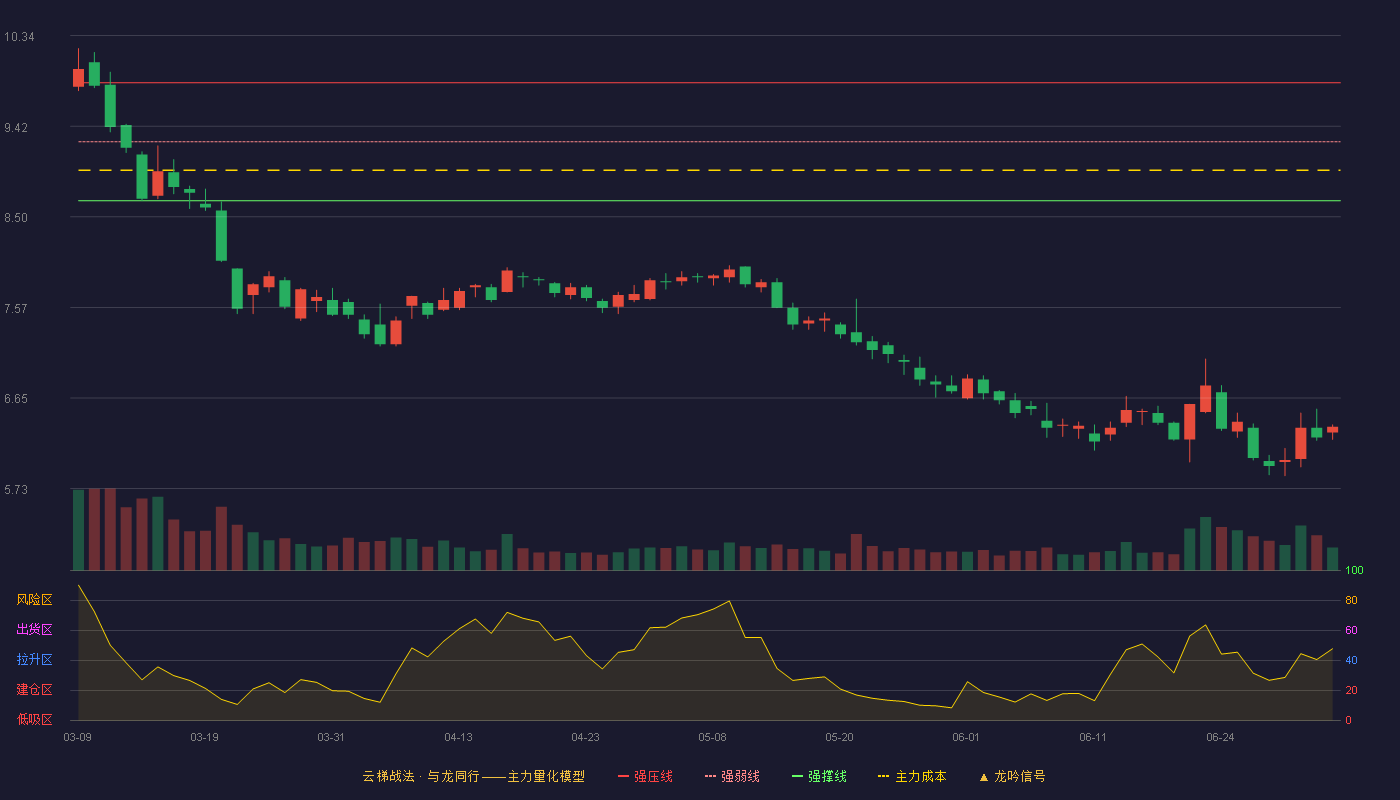This screenshot has width=1400, height=800.
Task: Click the 5.73 price axis label
Action: (16, 490)
